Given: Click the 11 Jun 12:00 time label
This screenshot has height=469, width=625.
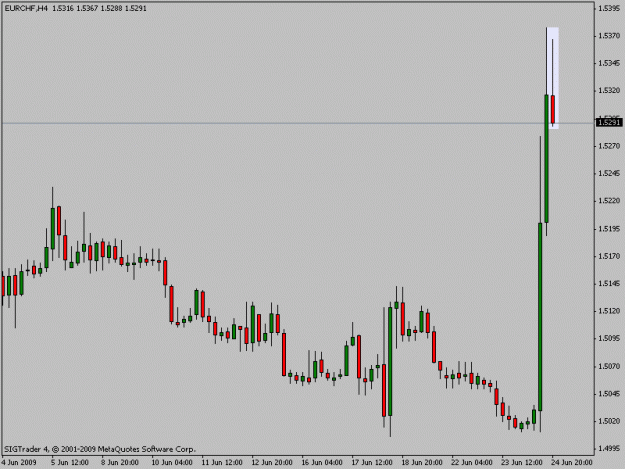Looking at the screenshot, I should point(222,462).
